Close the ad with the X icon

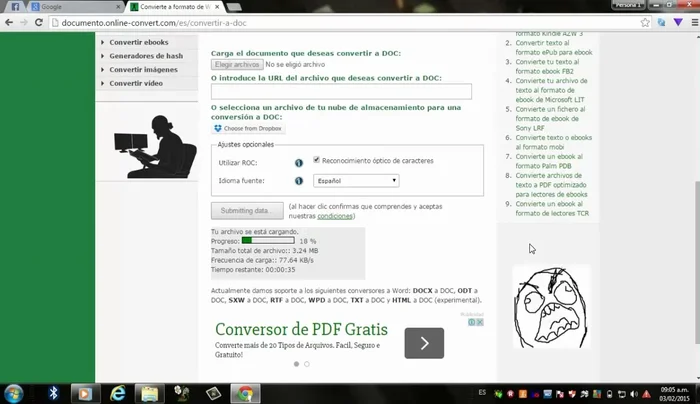coord(480,322)
